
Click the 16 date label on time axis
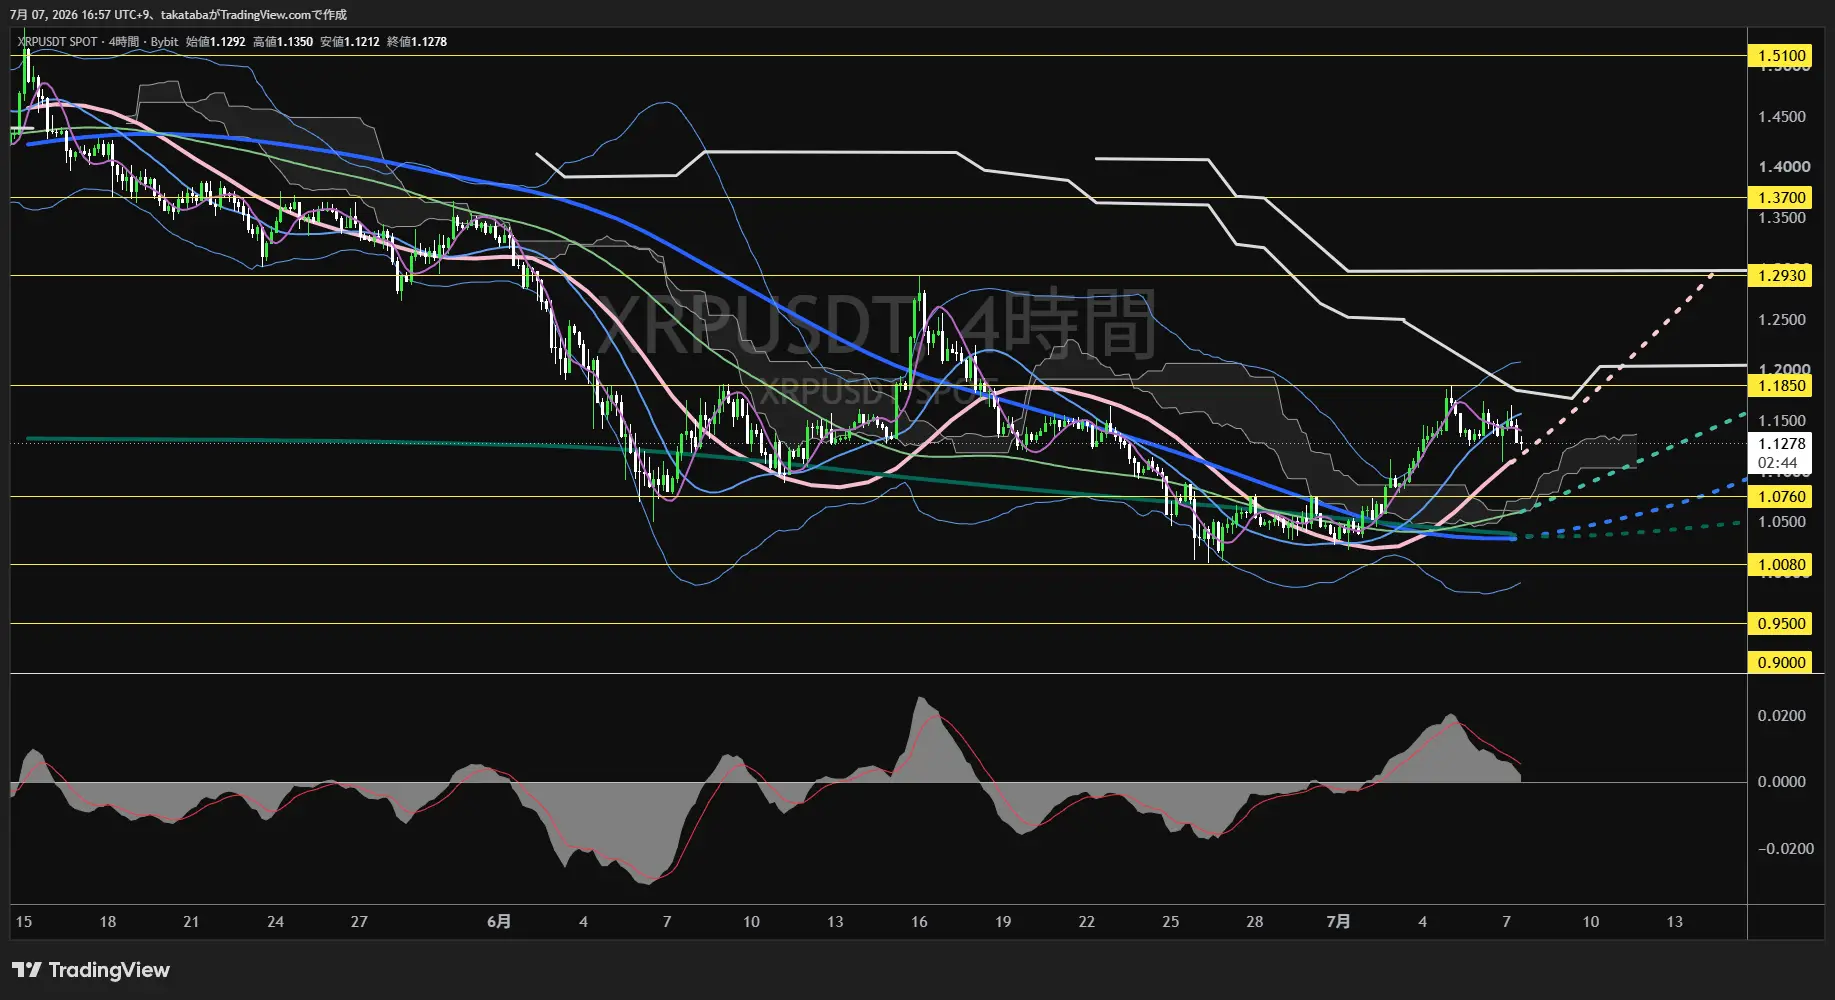pyautogui.click(x=919, y=922)
